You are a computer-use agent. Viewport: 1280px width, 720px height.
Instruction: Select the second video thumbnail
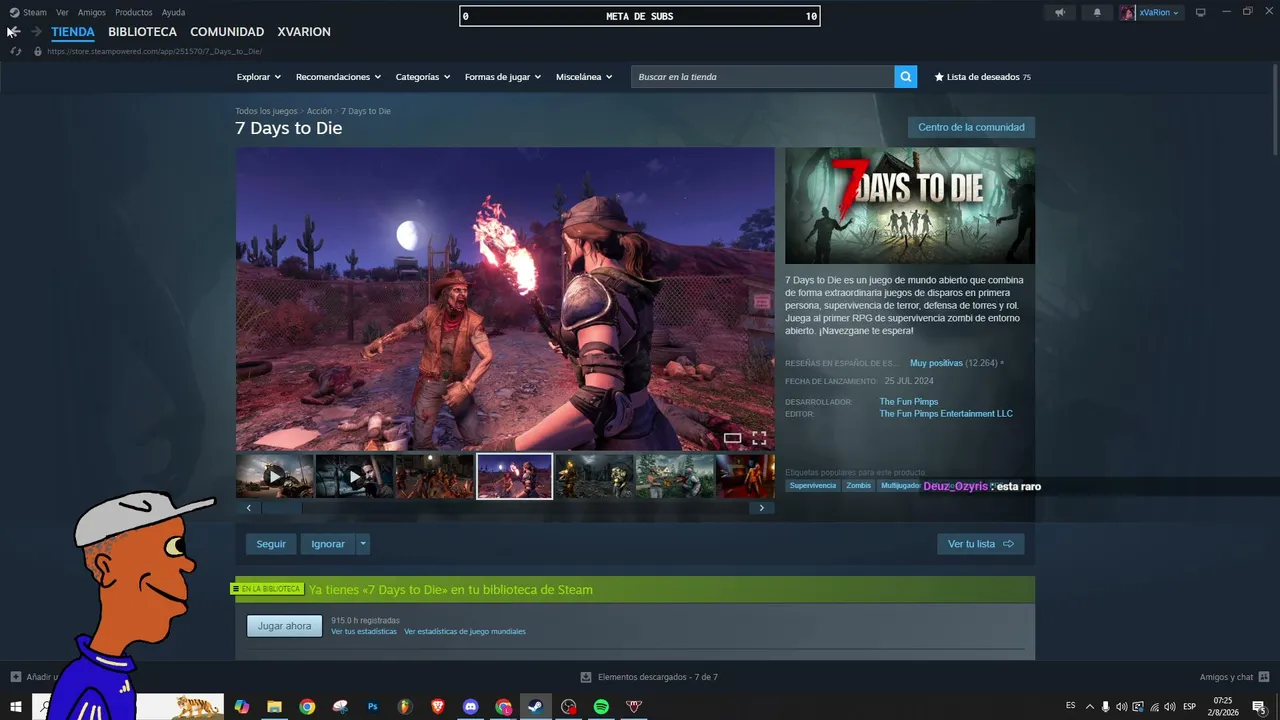(355, 476)
